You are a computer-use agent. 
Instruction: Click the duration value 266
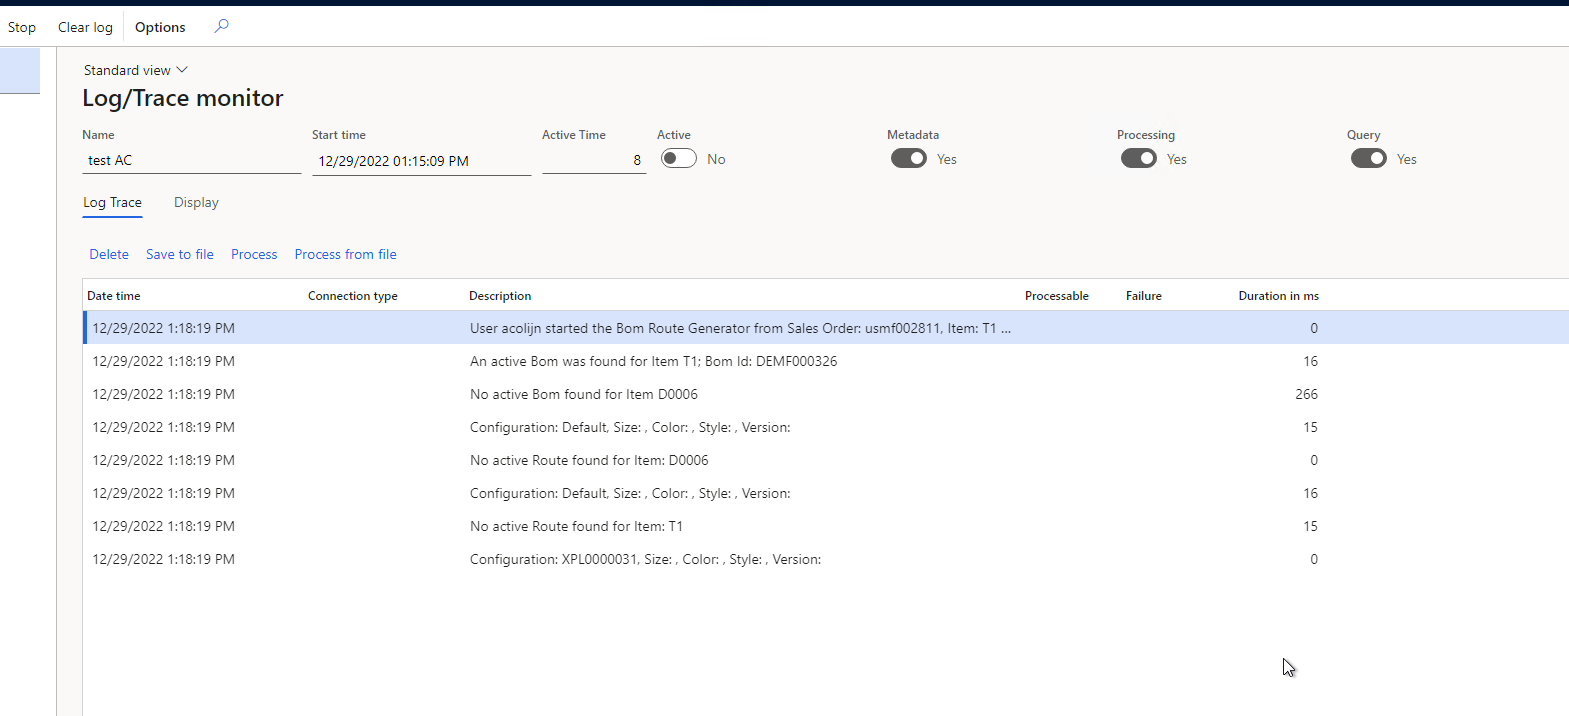point(1307,394)
